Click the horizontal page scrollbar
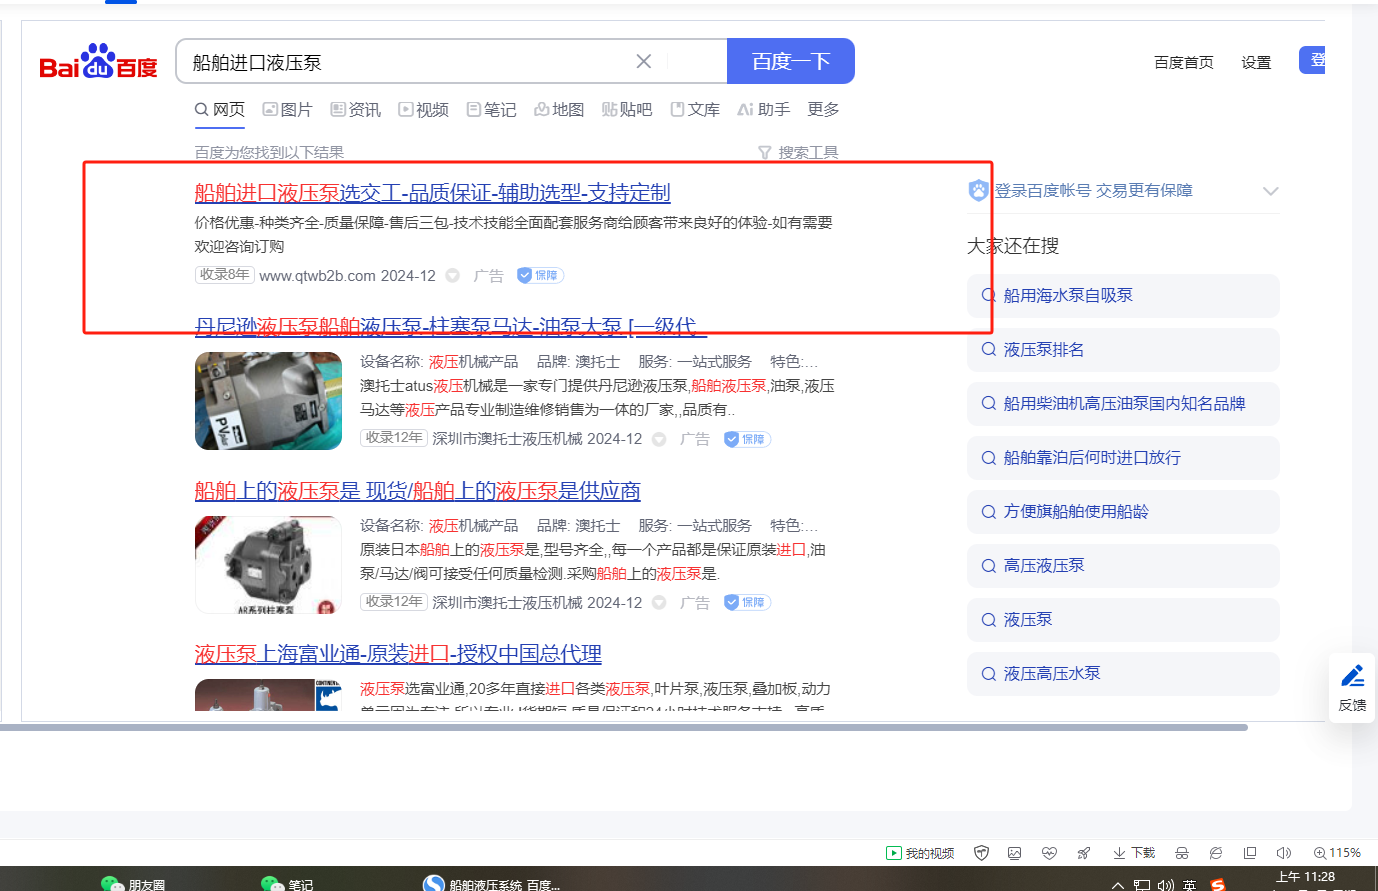This screenshot has width=1378, height=891. click(x=624, y=728)
